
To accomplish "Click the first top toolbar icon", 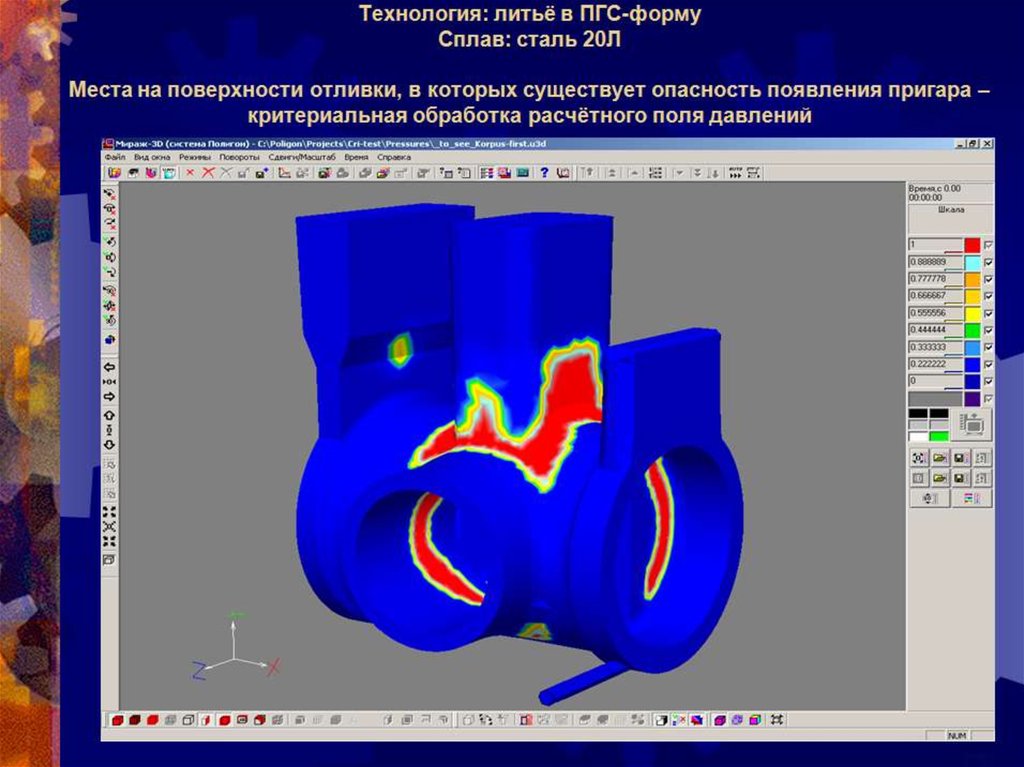I will (x=114, y=173).
